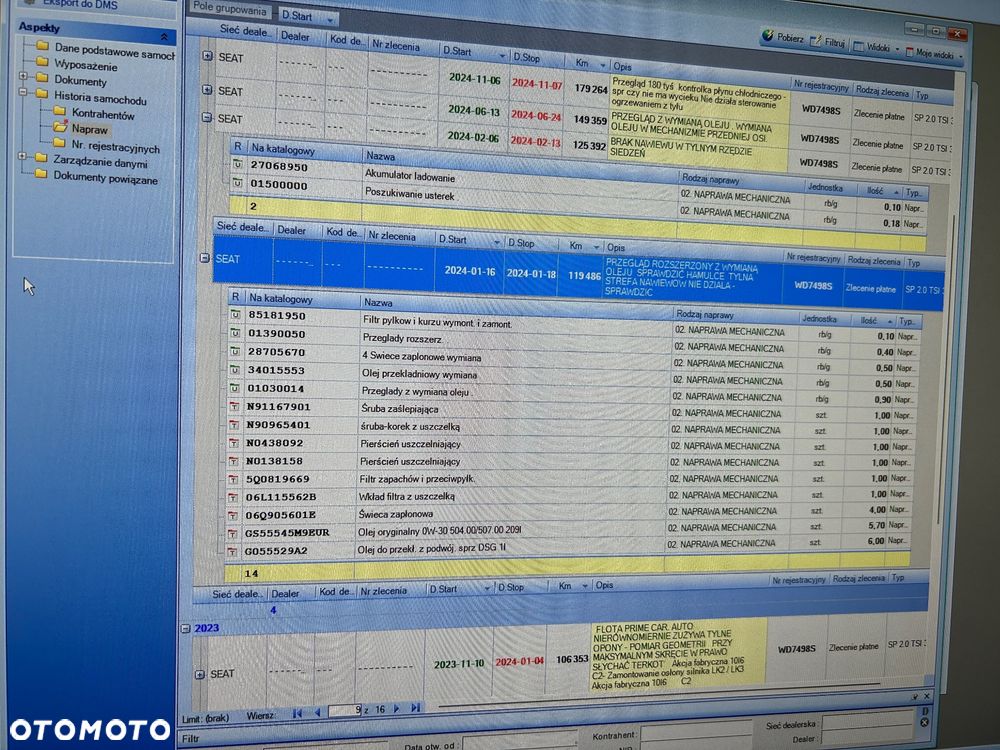Screen dimensions: 1000x750
Task: Click the Kontrahent filter input field
Action: tap(696, 731)
